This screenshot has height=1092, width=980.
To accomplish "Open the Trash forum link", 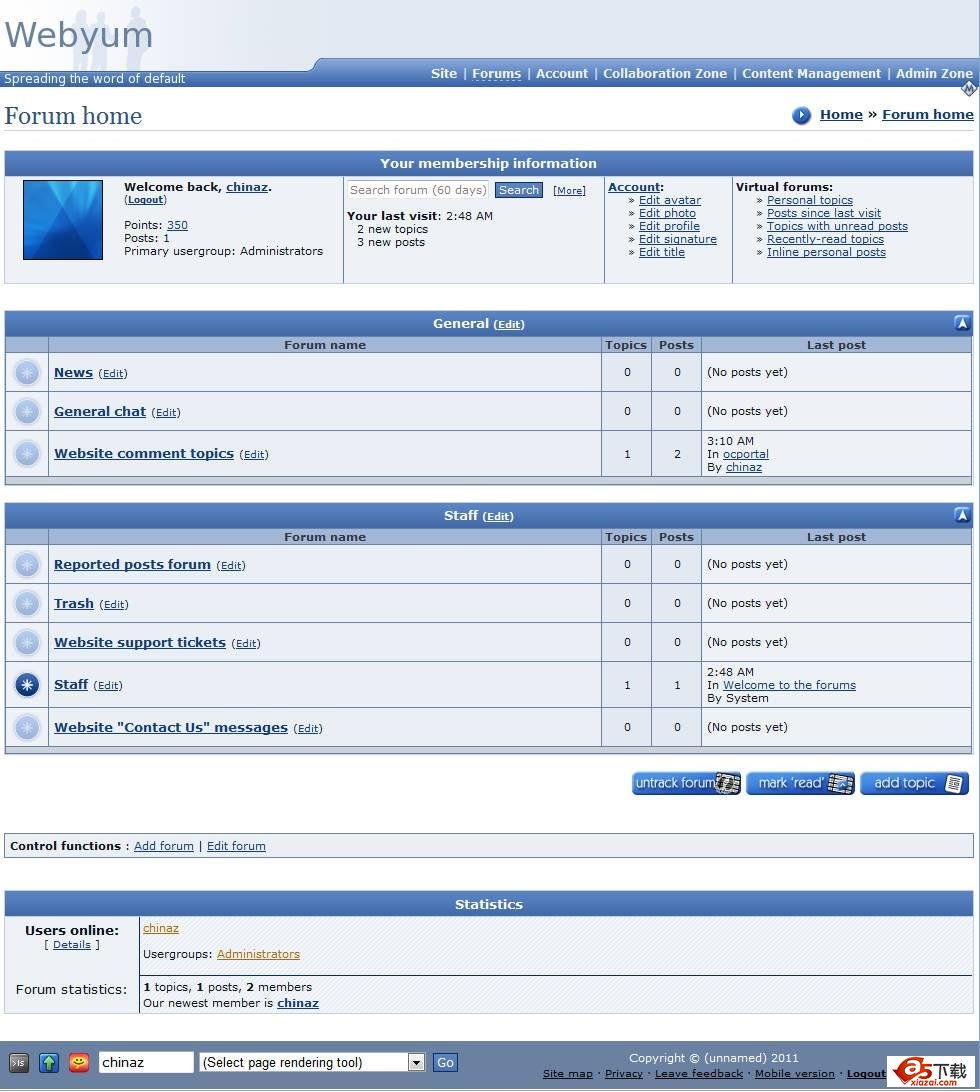I will pyautogui.click(x=74, y=604).
